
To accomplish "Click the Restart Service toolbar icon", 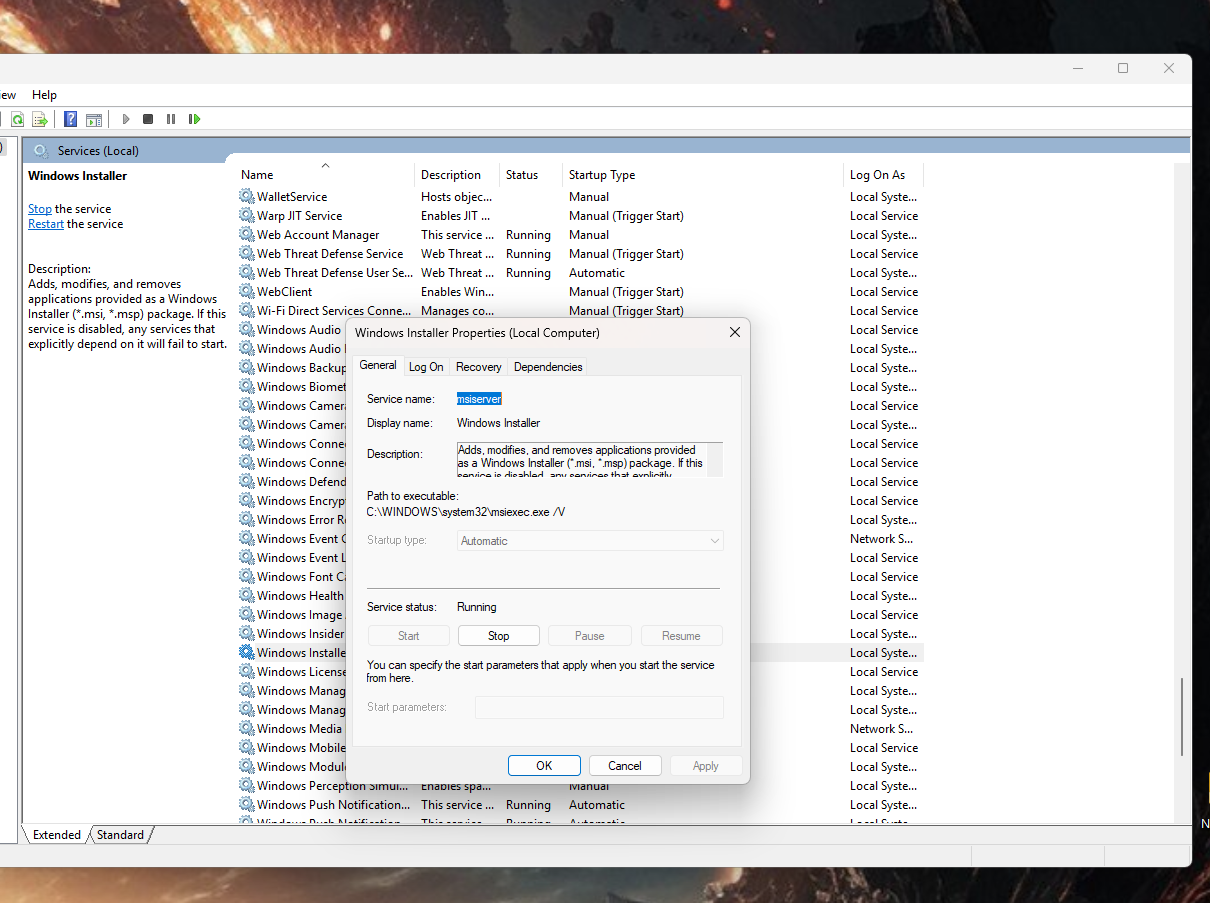I will pyautogui.click(x=194, y=118).
